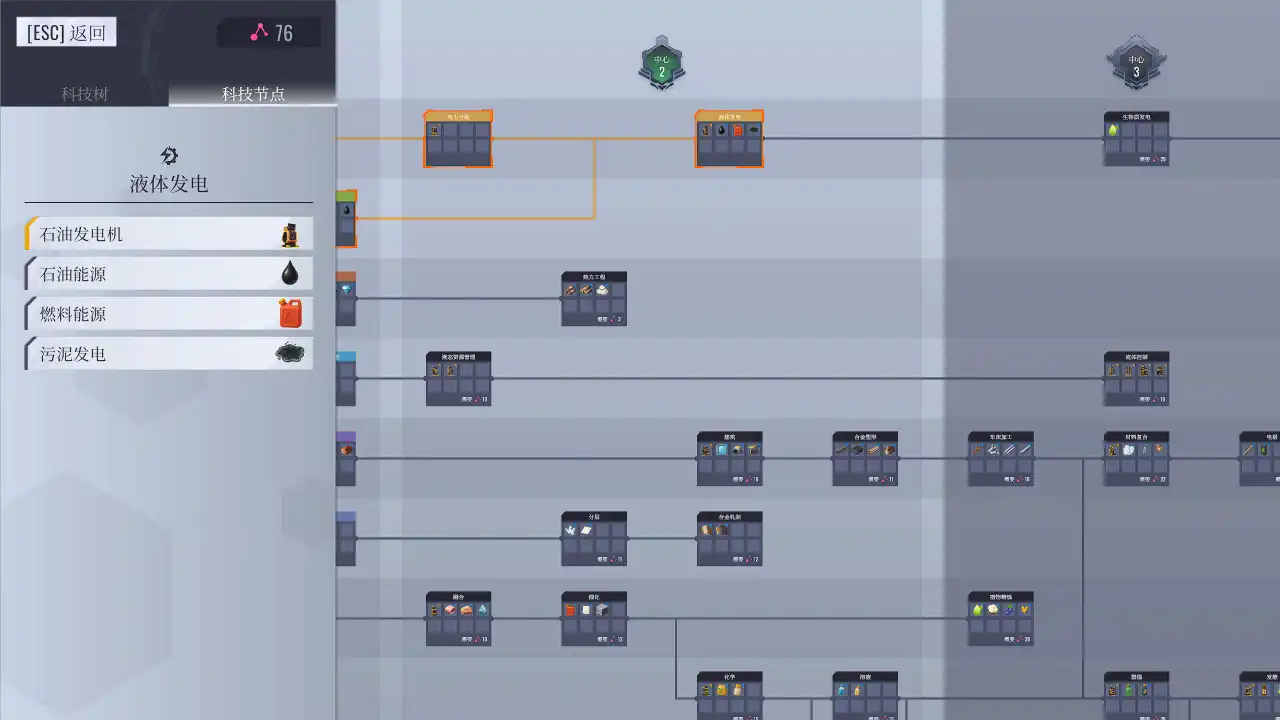The width and height of the screenshot is (1280, 720).
Task: Select the yellow wheat icon in the plant node
Action: (x=1025, y=610)
